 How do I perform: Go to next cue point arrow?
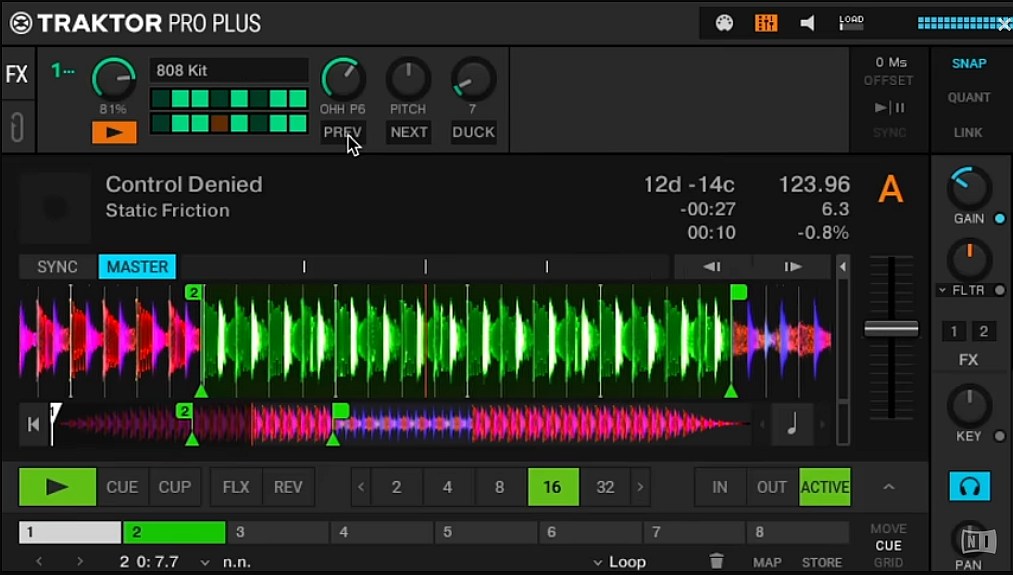click(79, 561)
